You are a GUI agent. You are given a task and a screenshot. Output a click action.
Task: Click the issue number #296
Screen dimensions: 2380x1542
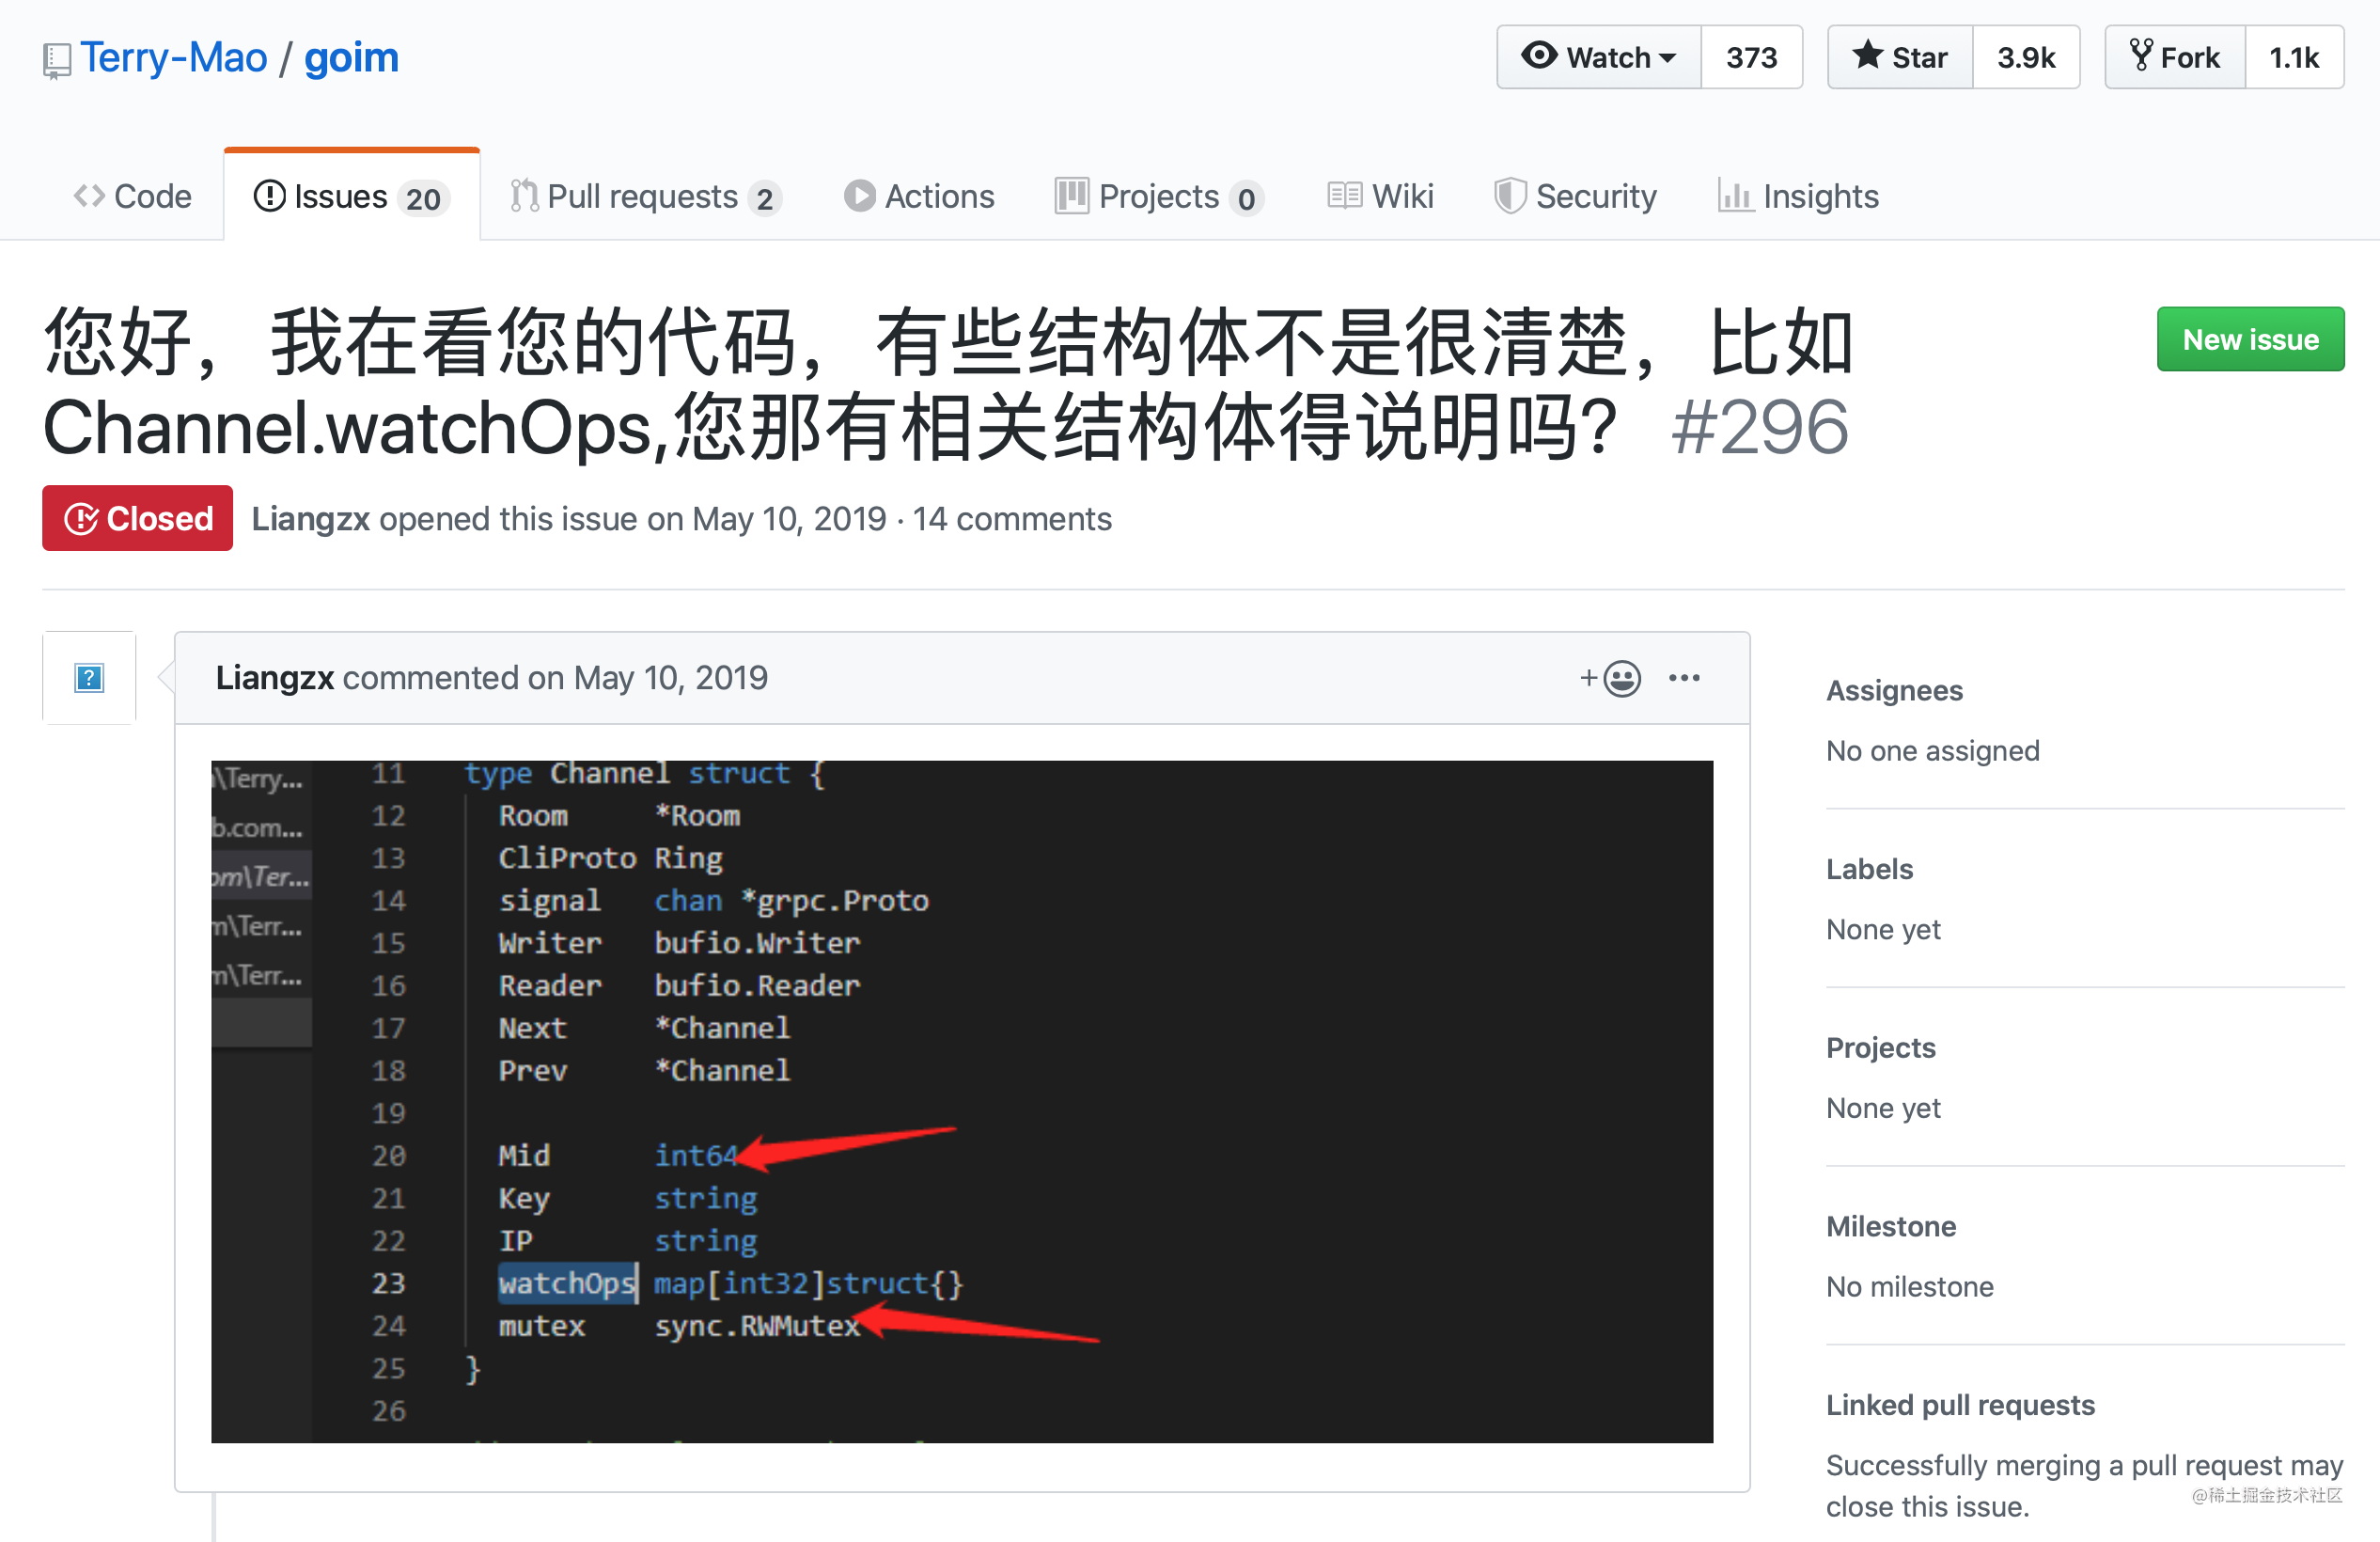[1759, 427]
